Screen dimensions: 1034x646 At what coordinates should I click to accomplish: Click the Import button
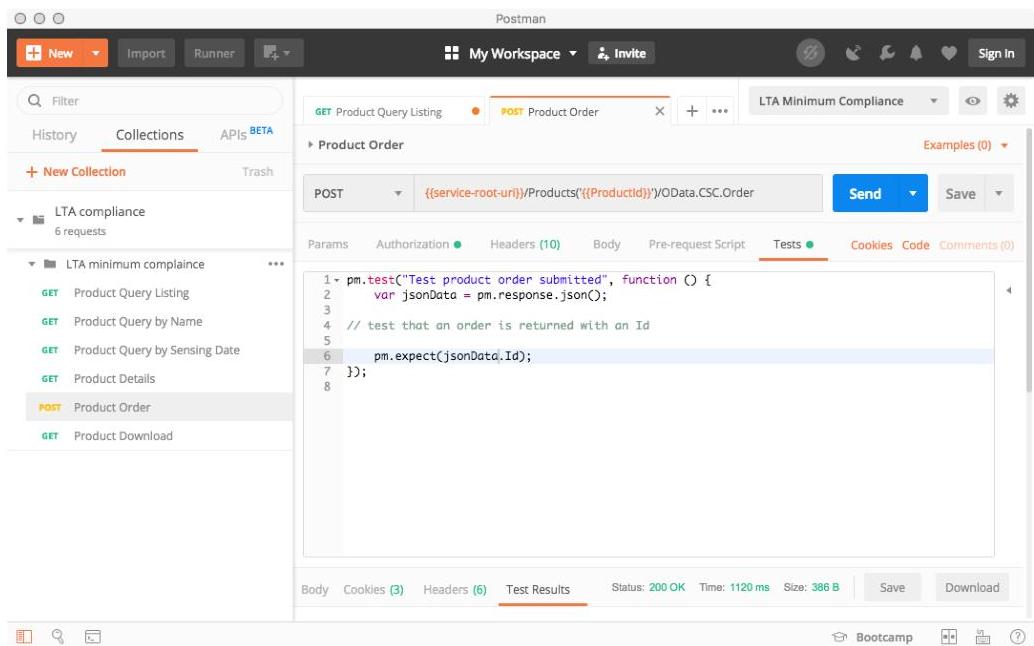(x=146, y=53)
